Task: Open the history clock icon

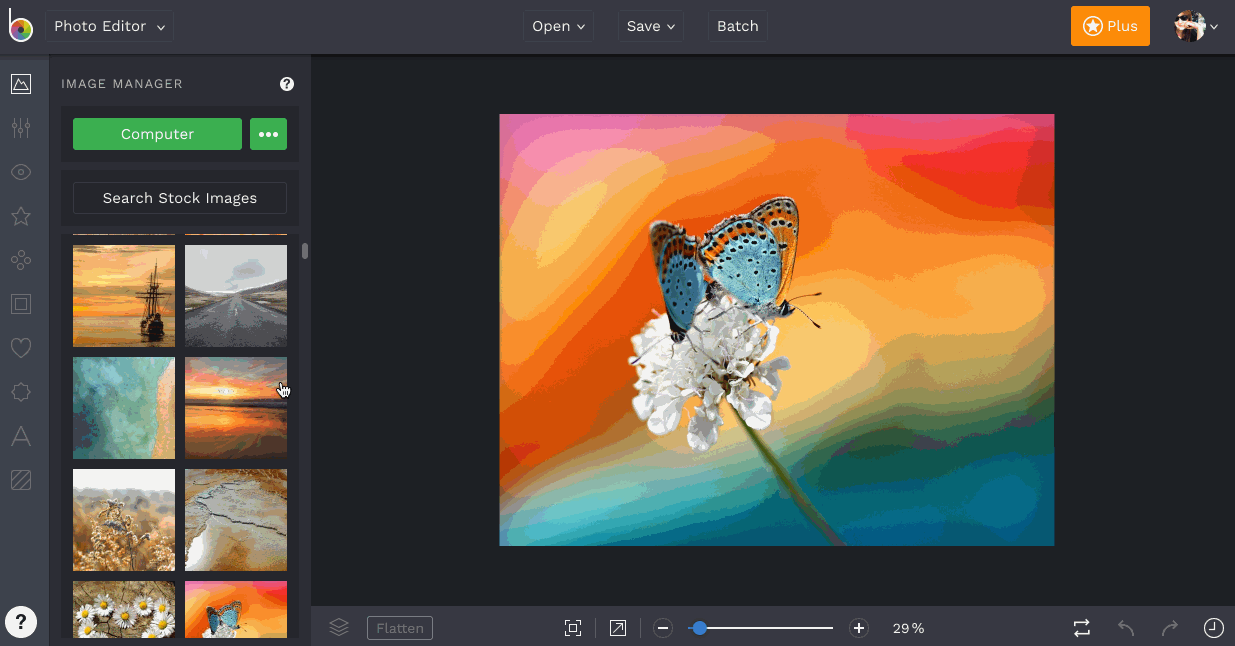Action: pyautogui.click(x=1213, y=628)
